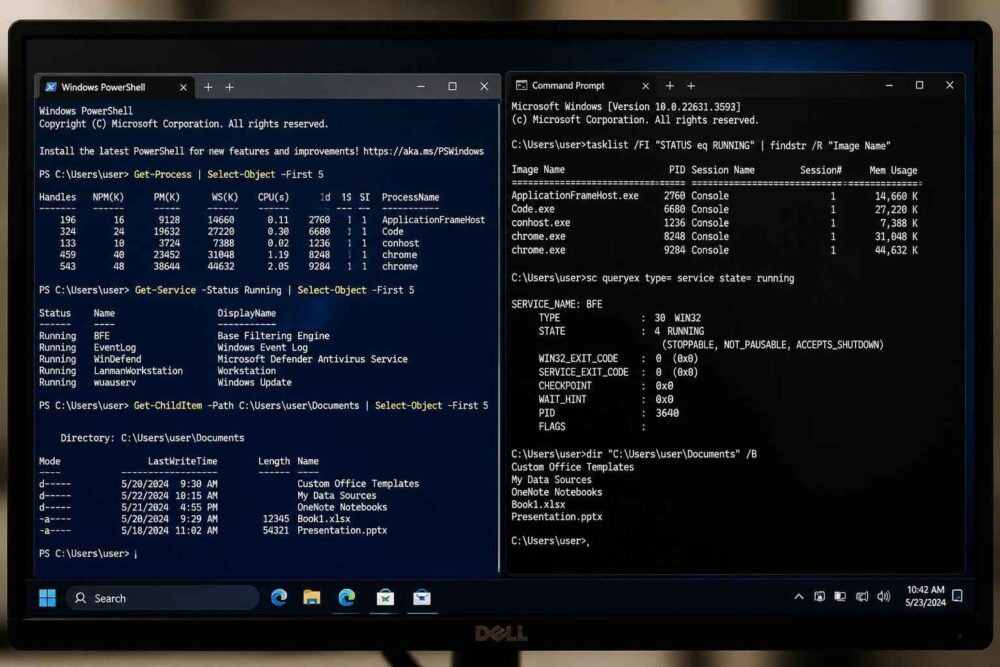Open File Explorer from the taskbar
Viewport: 1000px width, 667px height.
click(312, 597)
